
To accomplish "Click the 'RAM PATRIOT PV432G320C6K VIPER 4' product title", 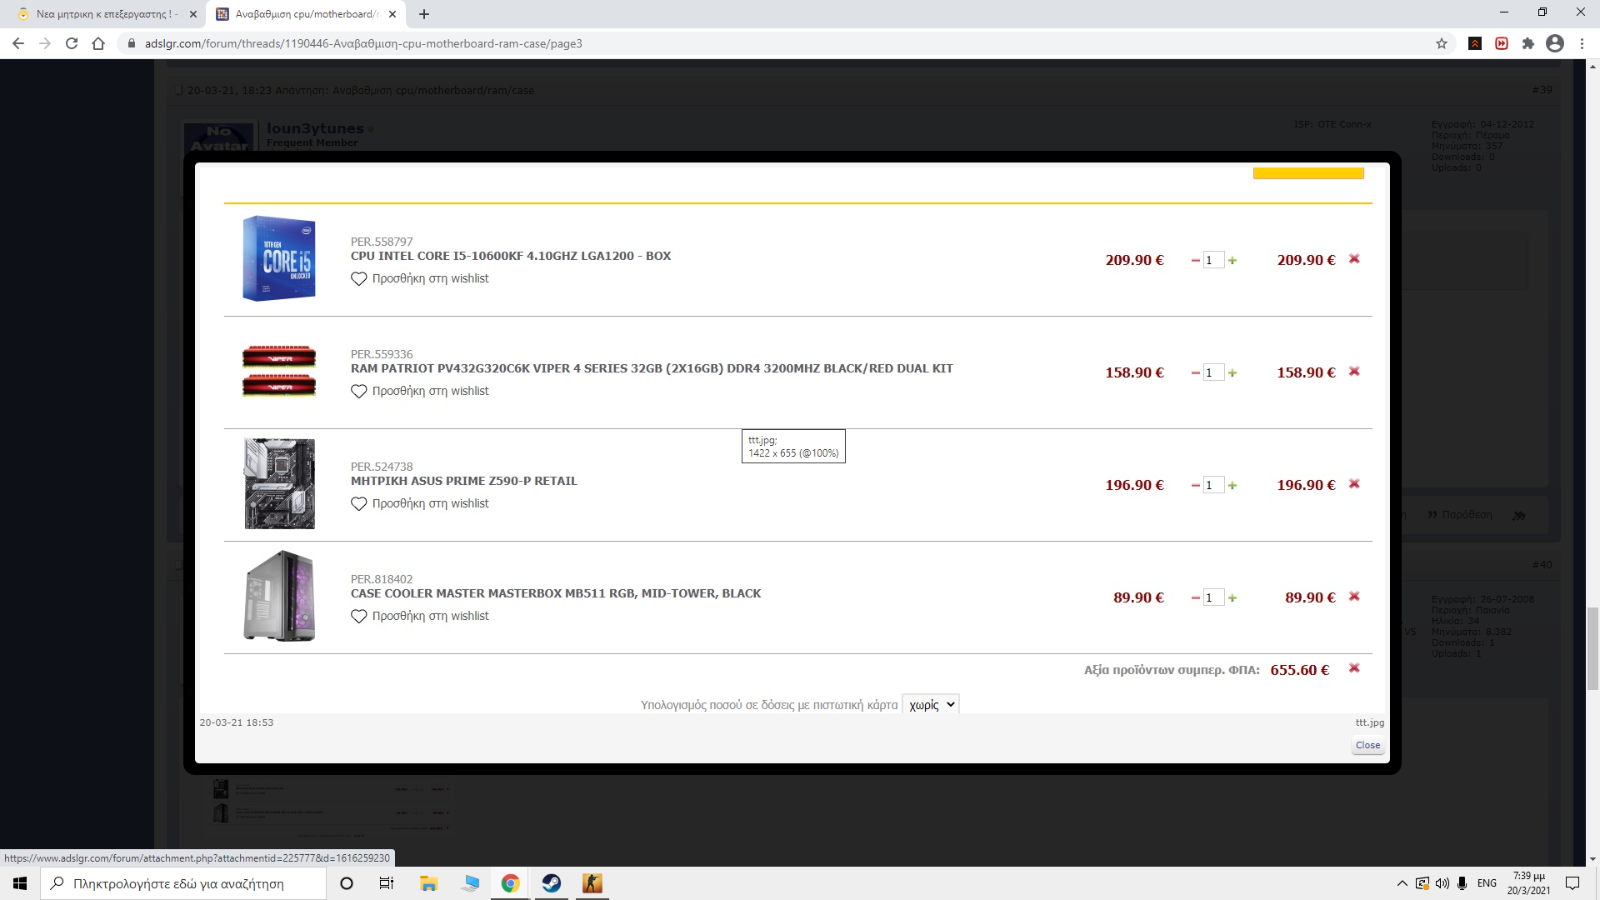I will click(651, 369).
